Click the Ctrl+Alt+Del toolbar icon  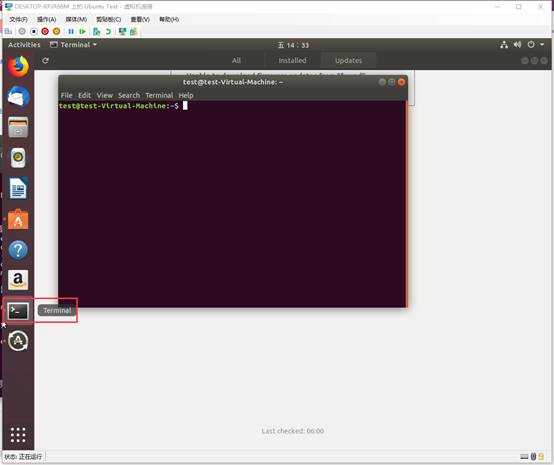8,32
